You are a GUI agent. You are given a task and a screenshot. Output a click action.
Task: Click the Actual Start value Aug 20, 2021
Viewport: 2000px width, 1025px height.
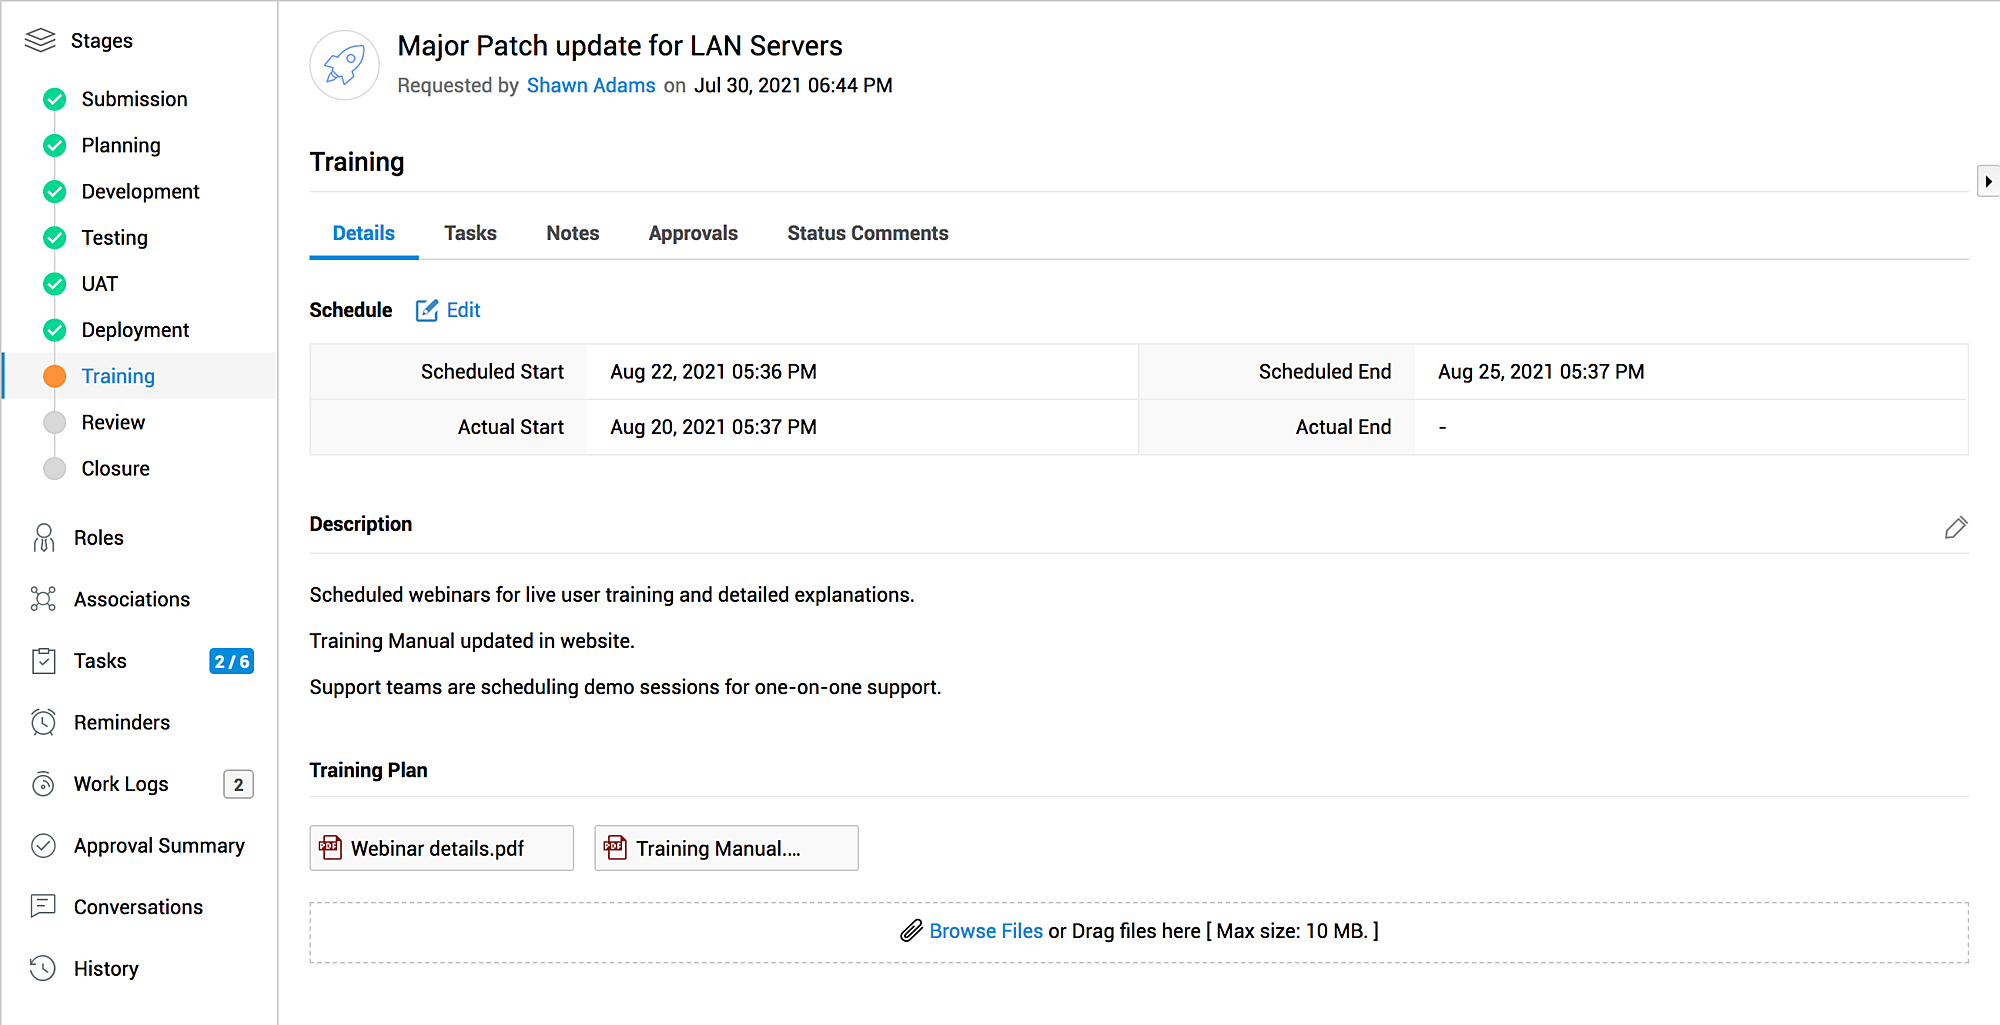[713, 427]
